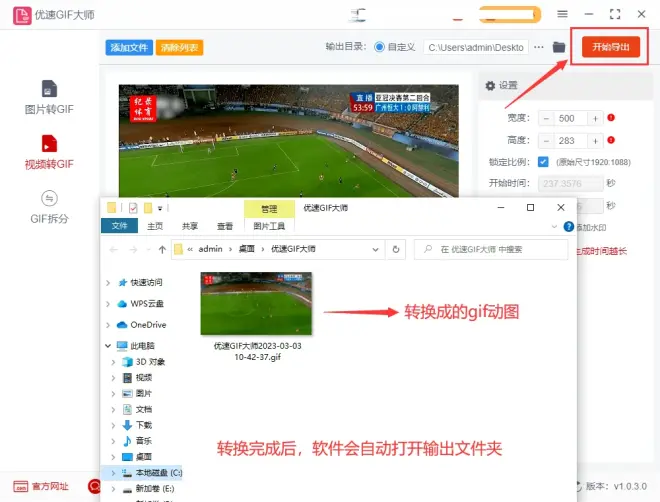Expand the WPS云盘 tree node
Screen dimensions: 660x502
point(108,304)
